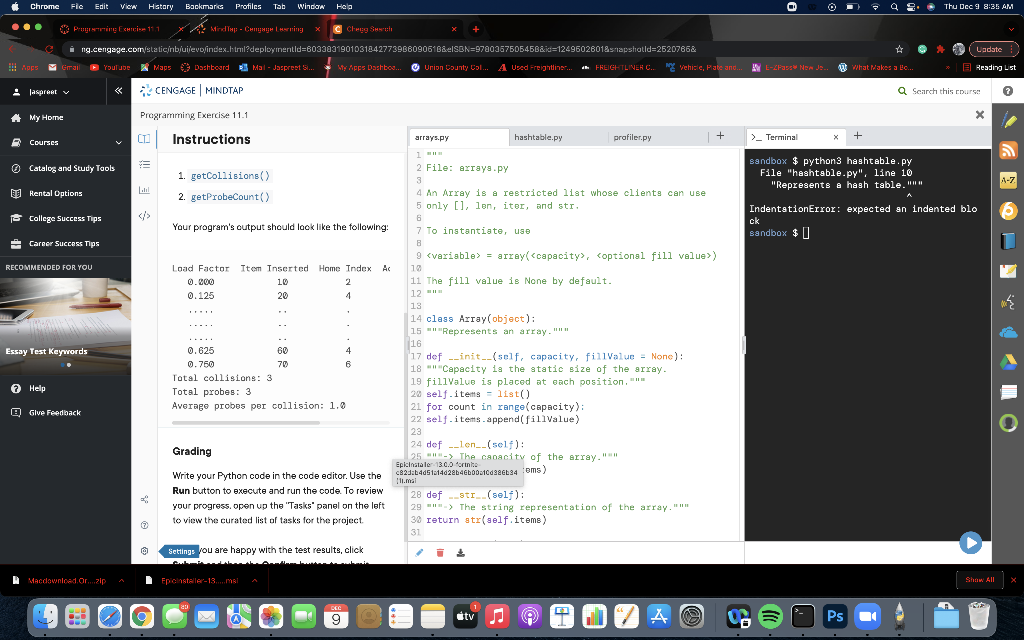The height and width of the screenshot is (640, 1024).
Task: Switch to the profiler.py tab
Action: 632,137
